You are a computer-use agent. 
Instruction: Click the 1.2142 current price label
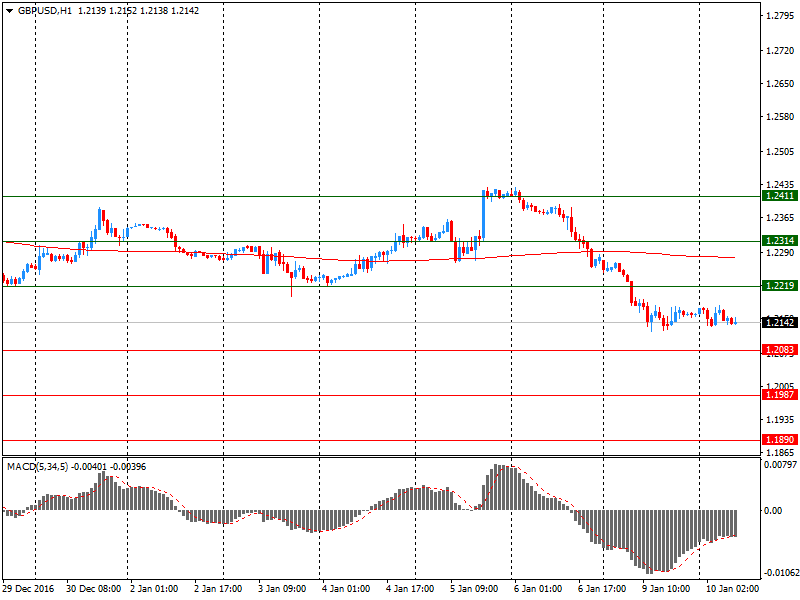point(780,322)
